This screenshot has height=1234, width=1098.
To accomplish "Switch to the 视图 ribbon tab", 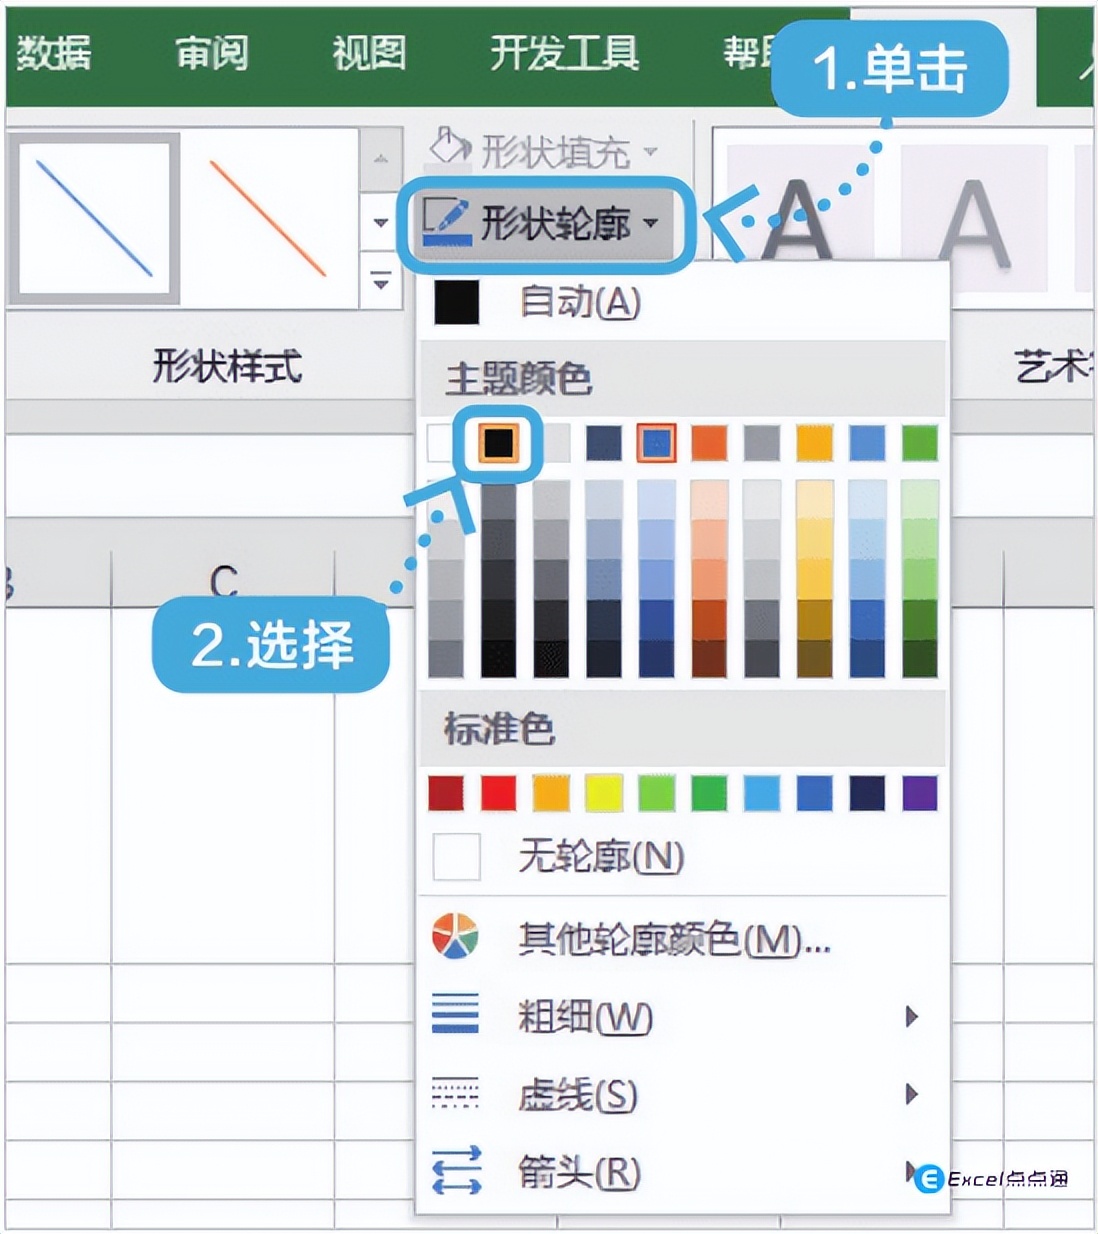I will click(366, 54).
